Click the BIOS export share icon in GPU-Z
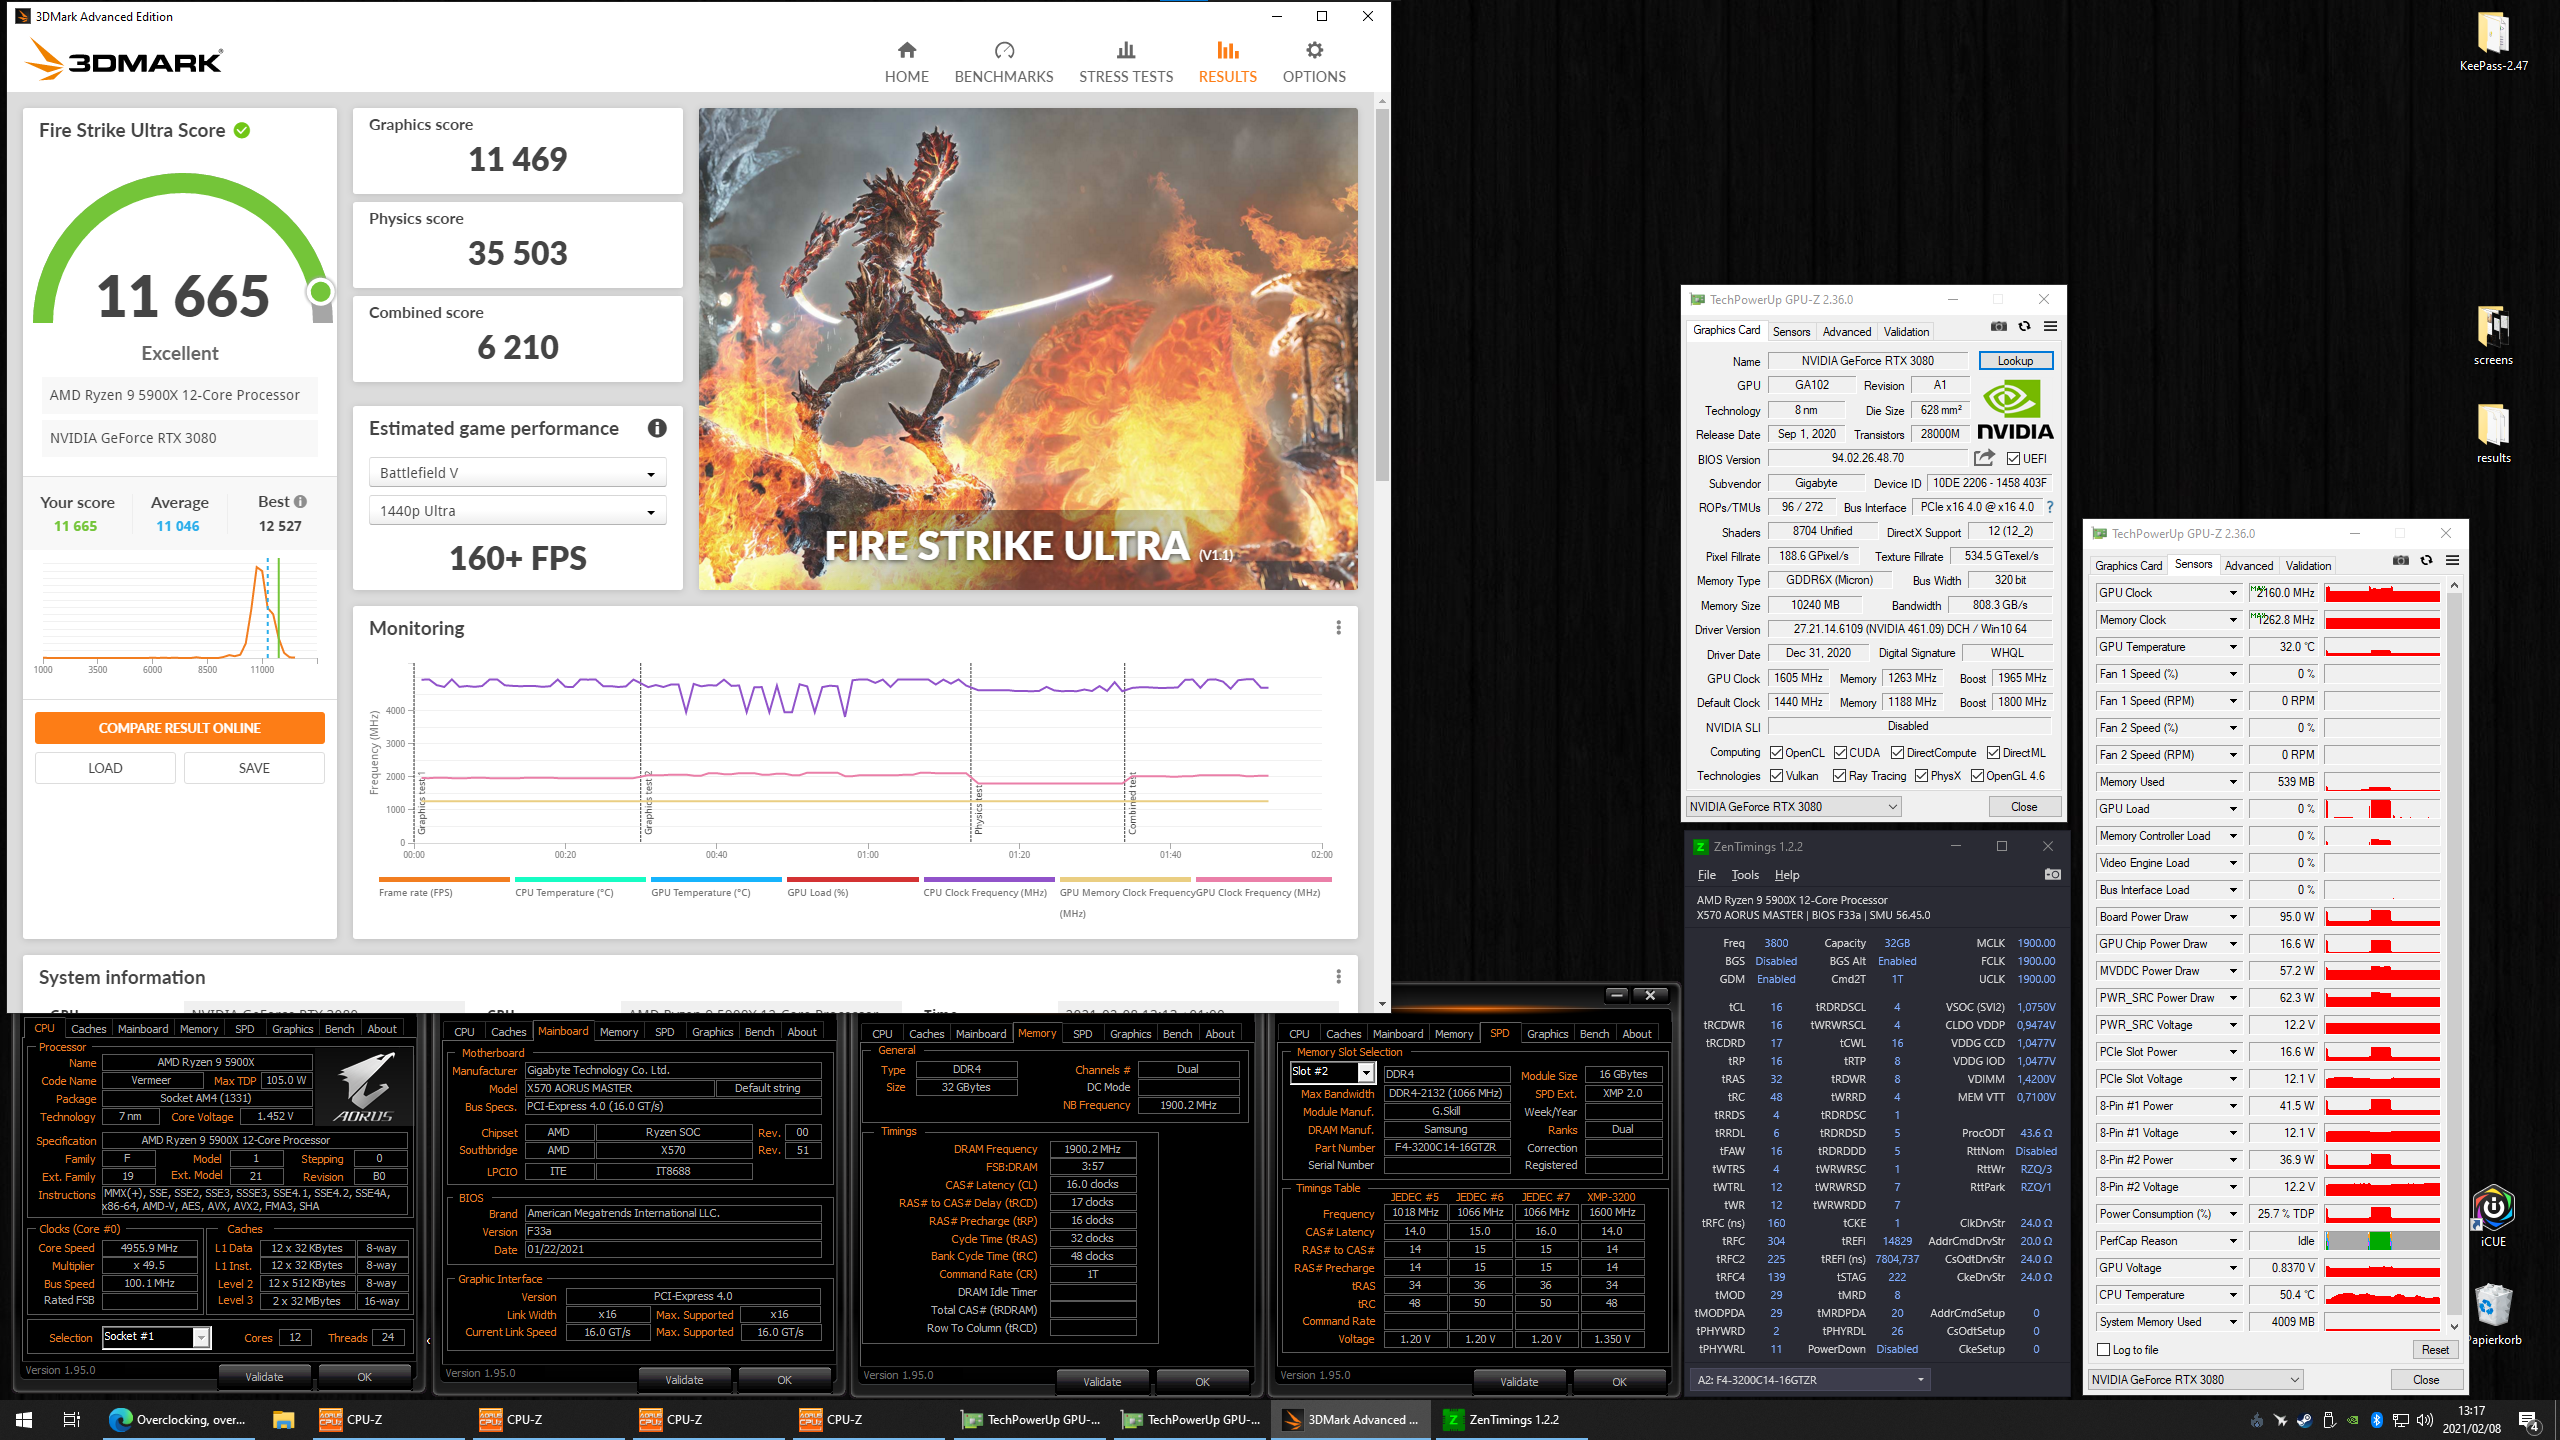 click(x=1984, y=458)
